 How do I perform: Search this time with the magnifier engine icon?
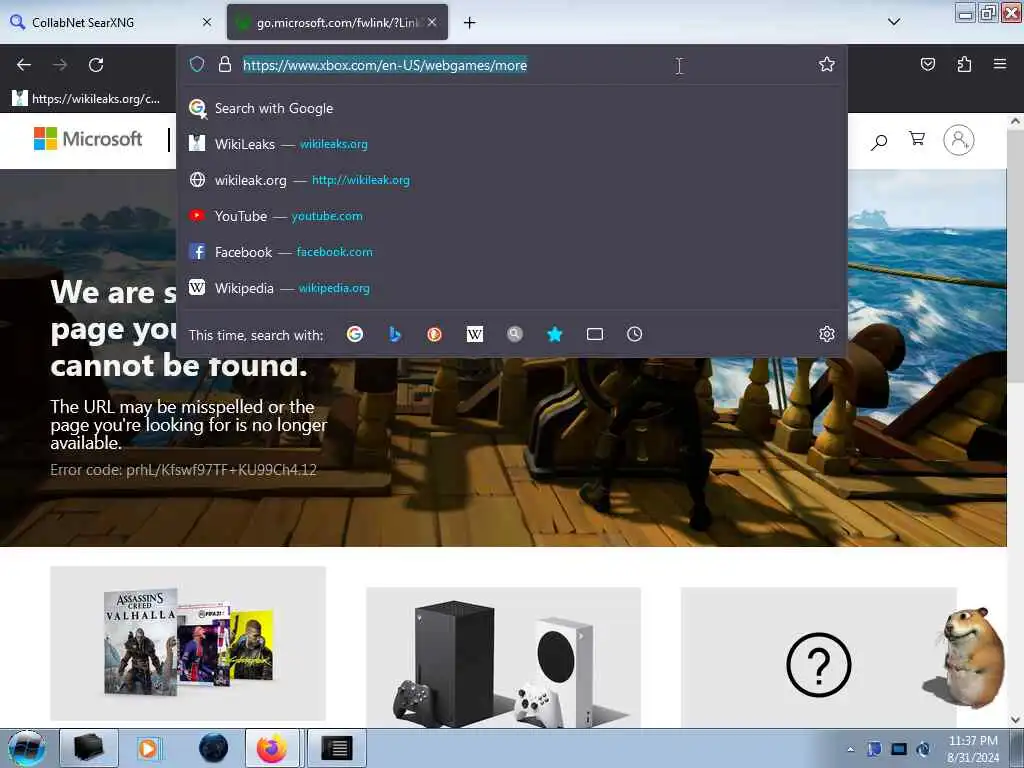coord(515,334)
